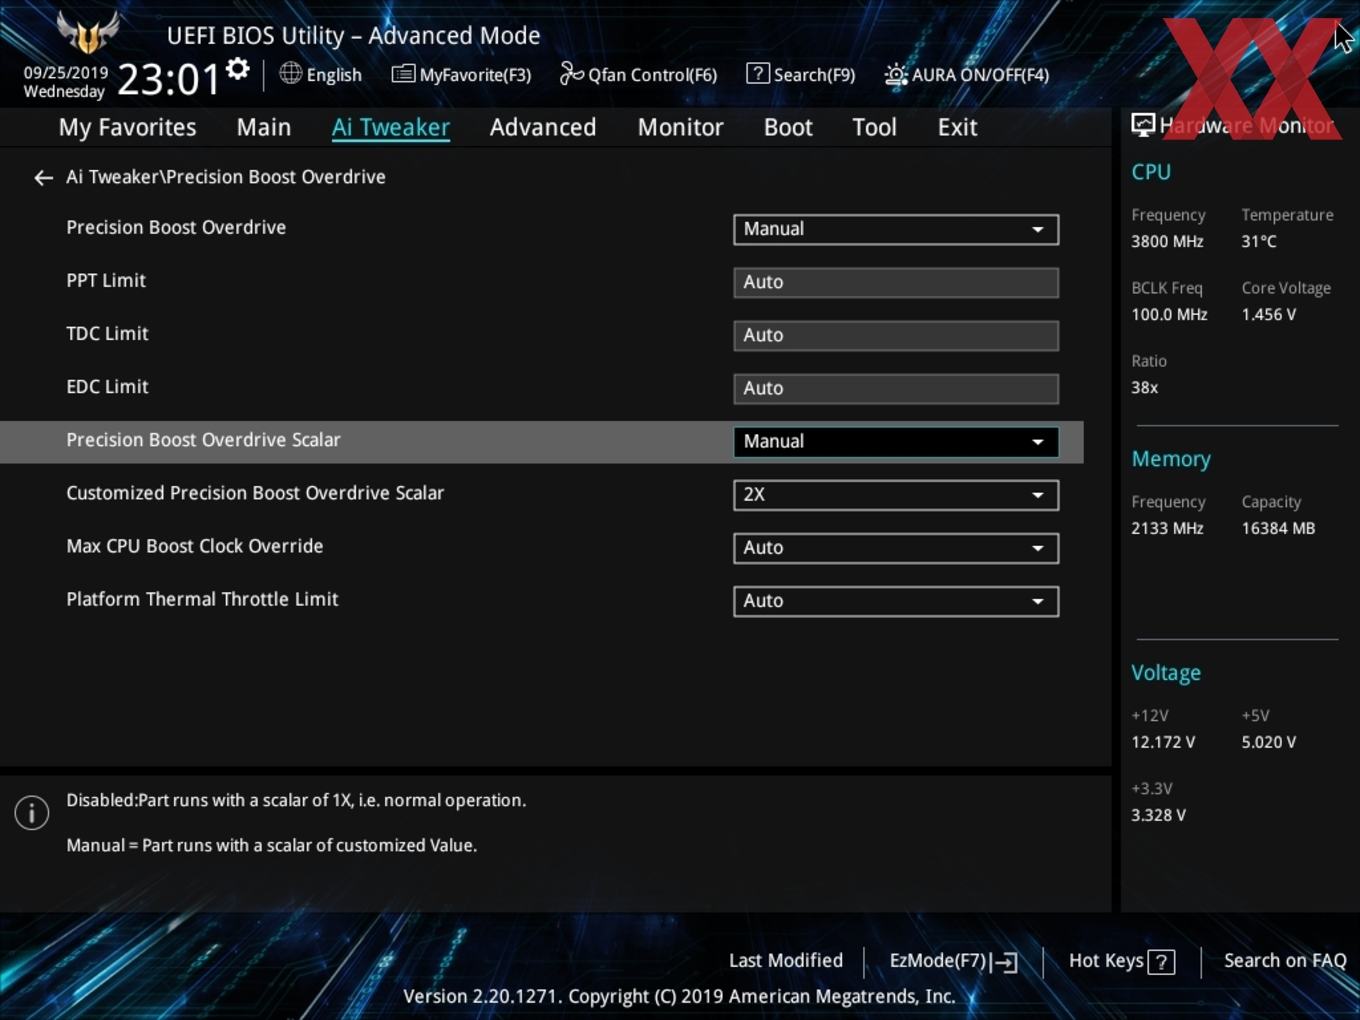Click Search on FAQ link
The height and width of the screenshot is (1020, 1360).
pos(1285,961)
